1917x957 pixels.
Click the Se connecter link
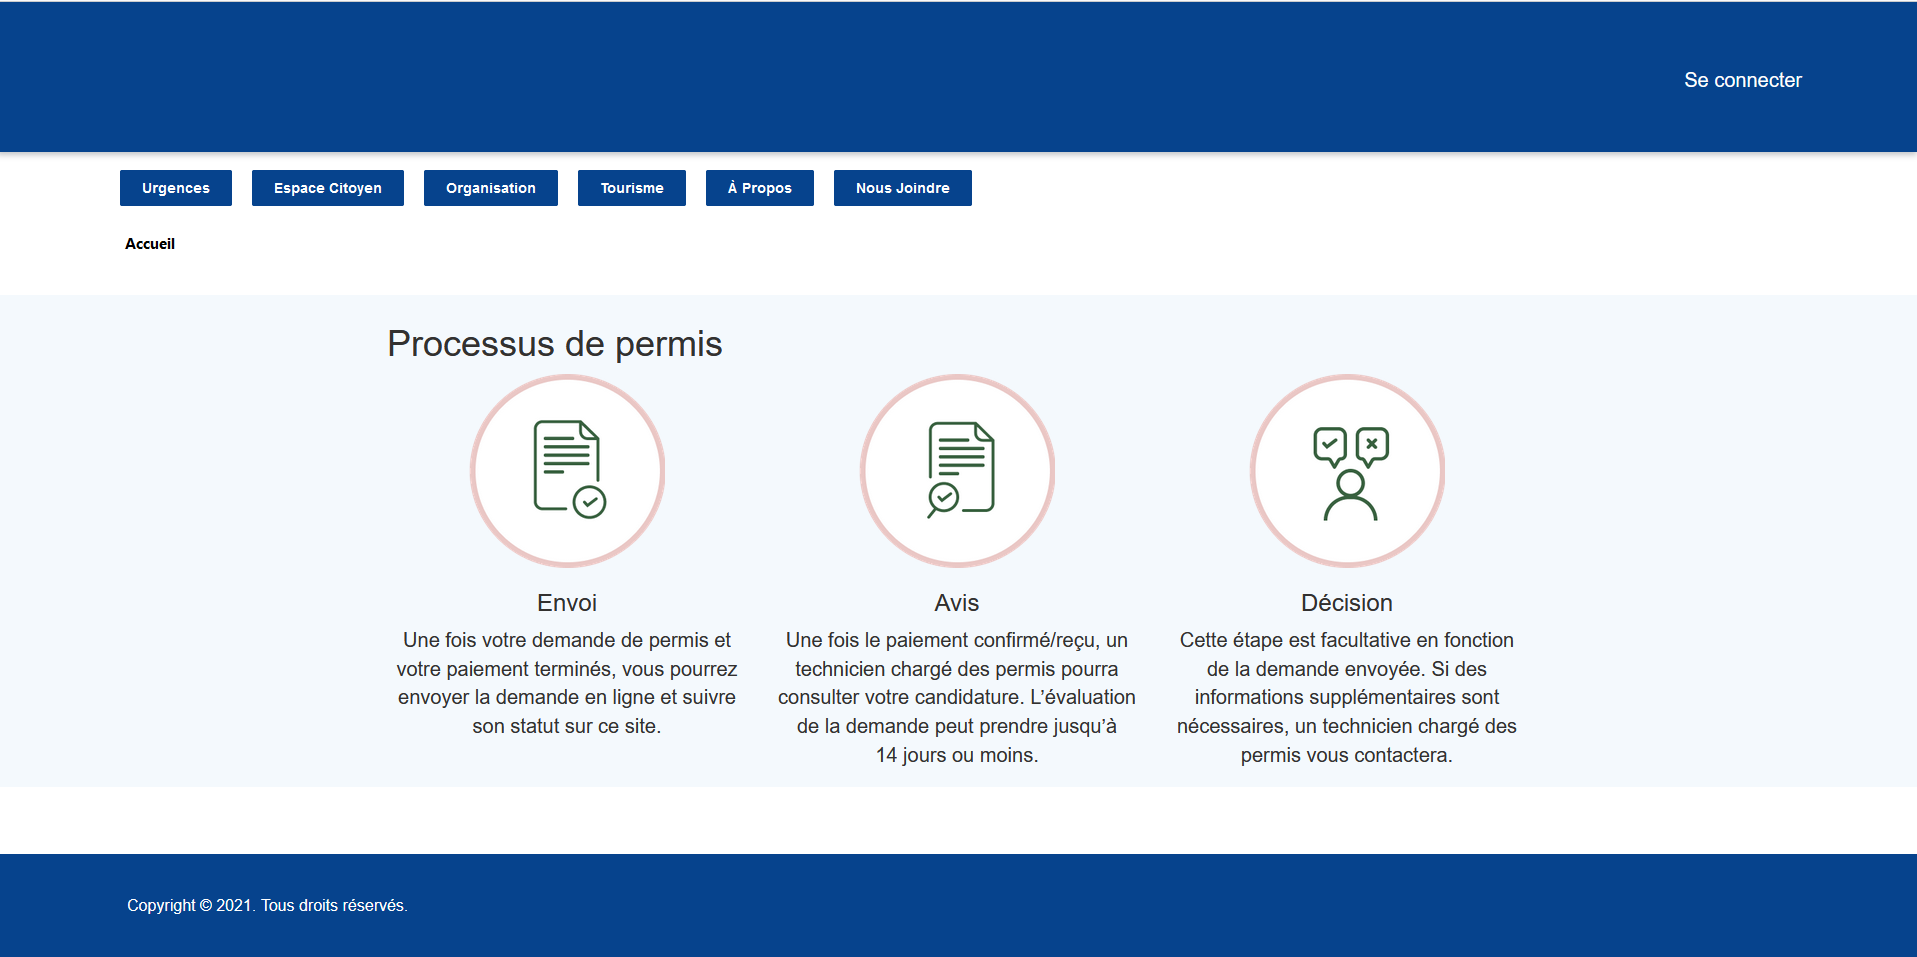[x=1743, y=80]
